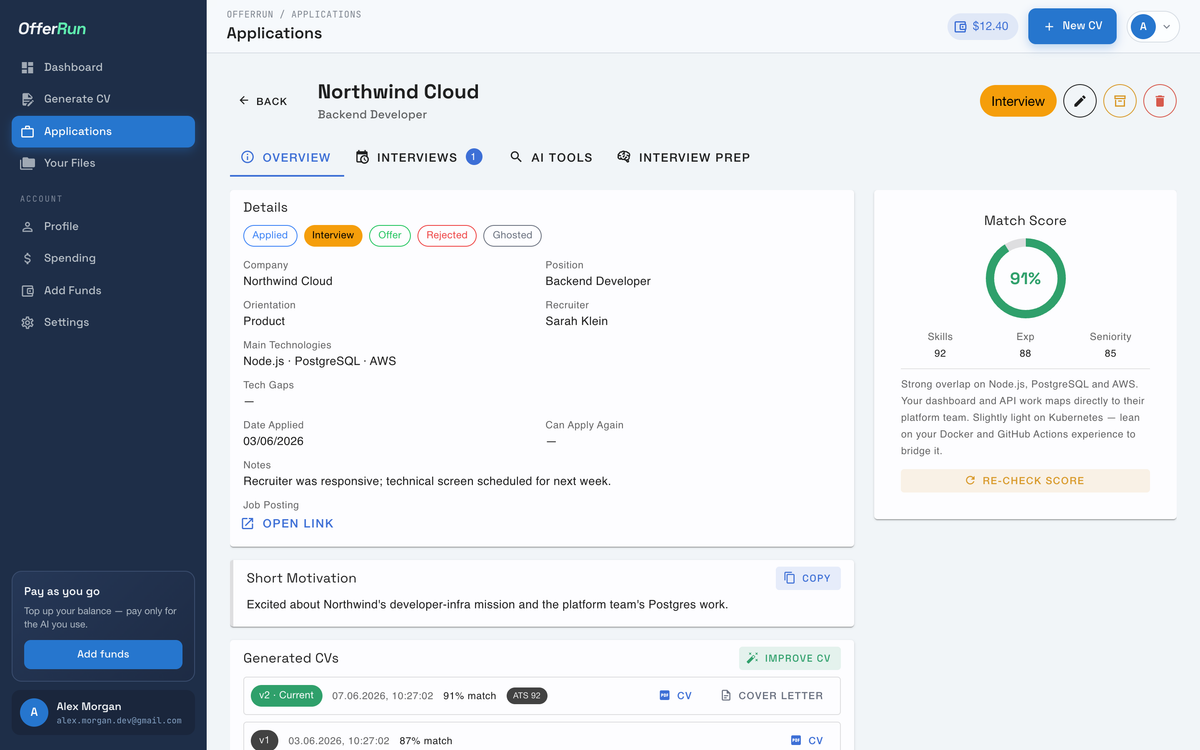The height and width of the screenshot is (750, 1200).
Task: Open the v1 CV PDF
Action: click(807, 740)
